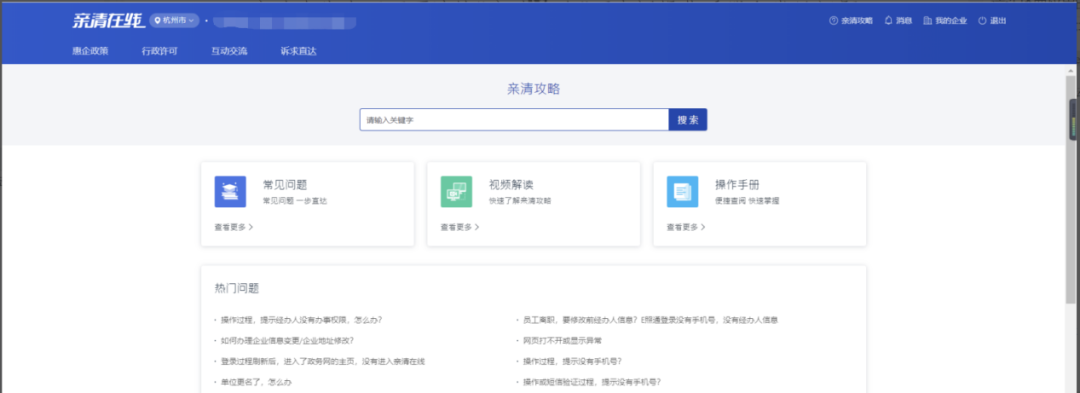Click the 亲清攻略 help icon in header
The width and height of the screenshot is (1080, 393).
coord(833,21)
